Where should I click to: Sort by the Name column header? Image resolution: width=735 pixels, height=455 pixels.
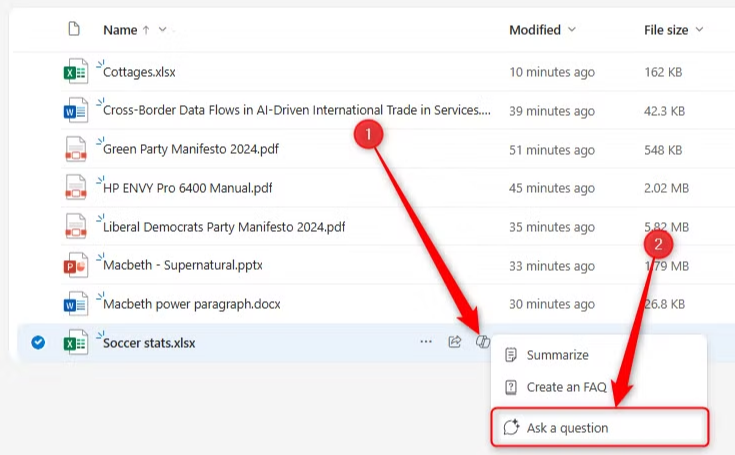(x=120, y=30)
